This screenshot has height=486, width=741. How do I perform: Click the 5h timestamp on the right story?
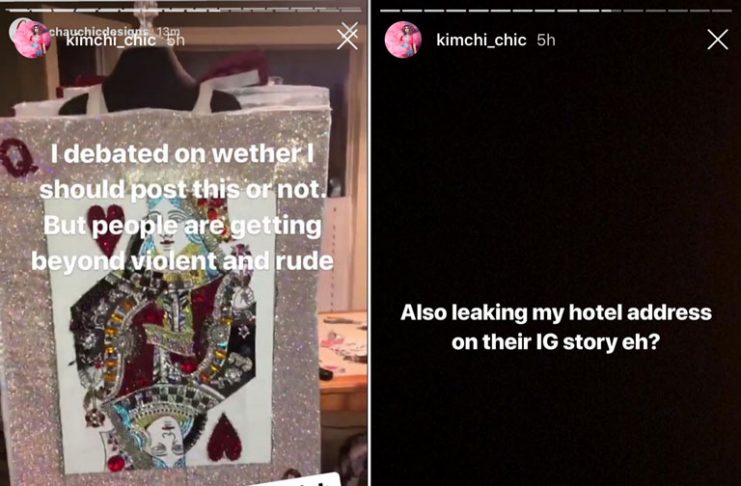tap(546, 40)
